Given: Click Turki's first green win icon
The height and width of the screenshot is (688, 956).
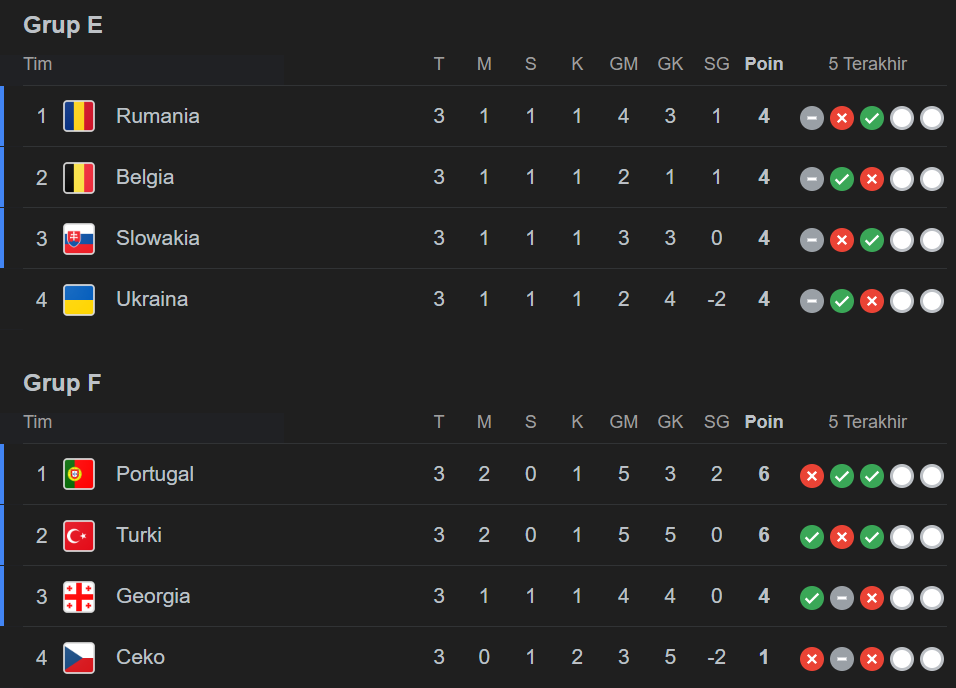Looking at the screenshot, I should (812, 537).
